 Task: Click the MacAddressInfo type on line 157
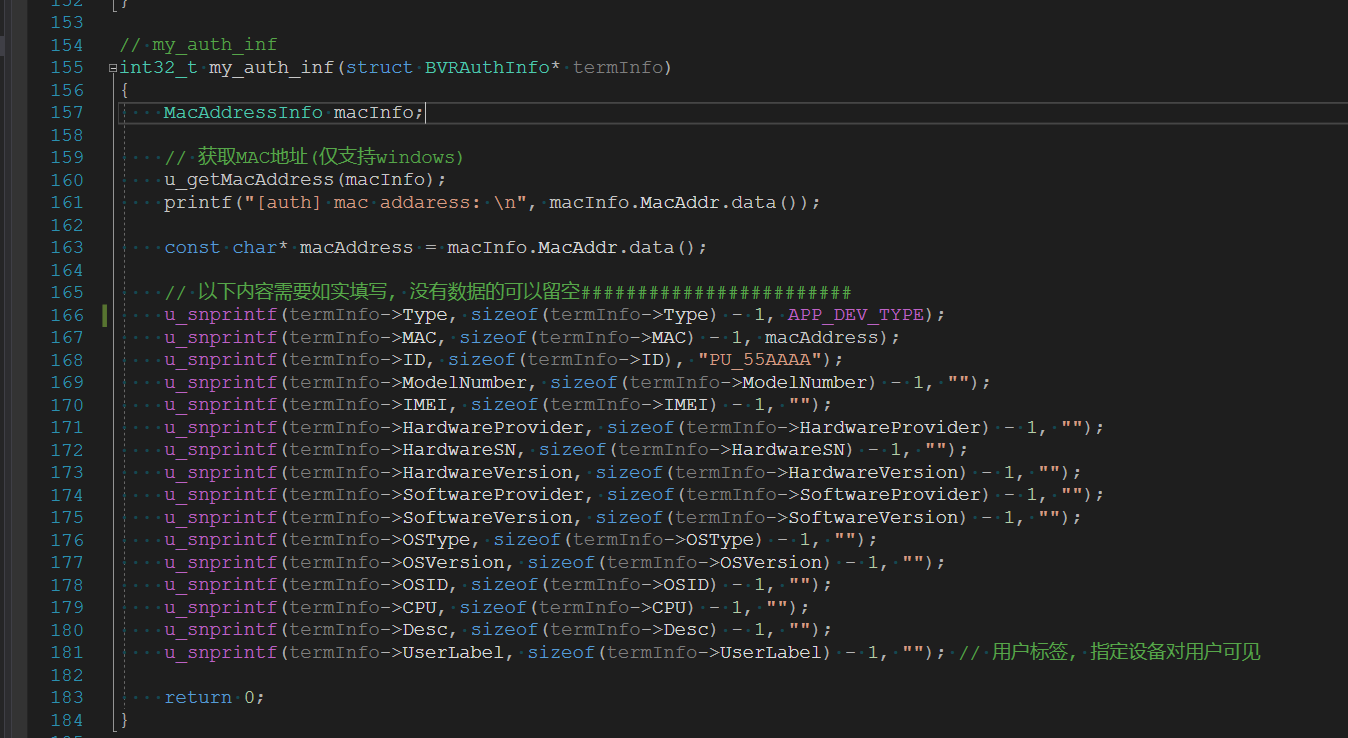click(243, 113)
